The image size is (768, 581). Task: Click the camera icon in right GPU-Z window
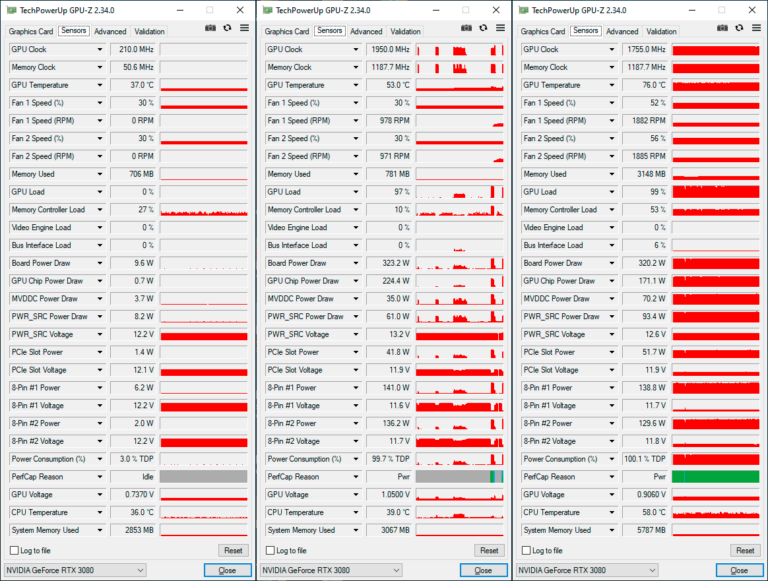coord(722,29)
